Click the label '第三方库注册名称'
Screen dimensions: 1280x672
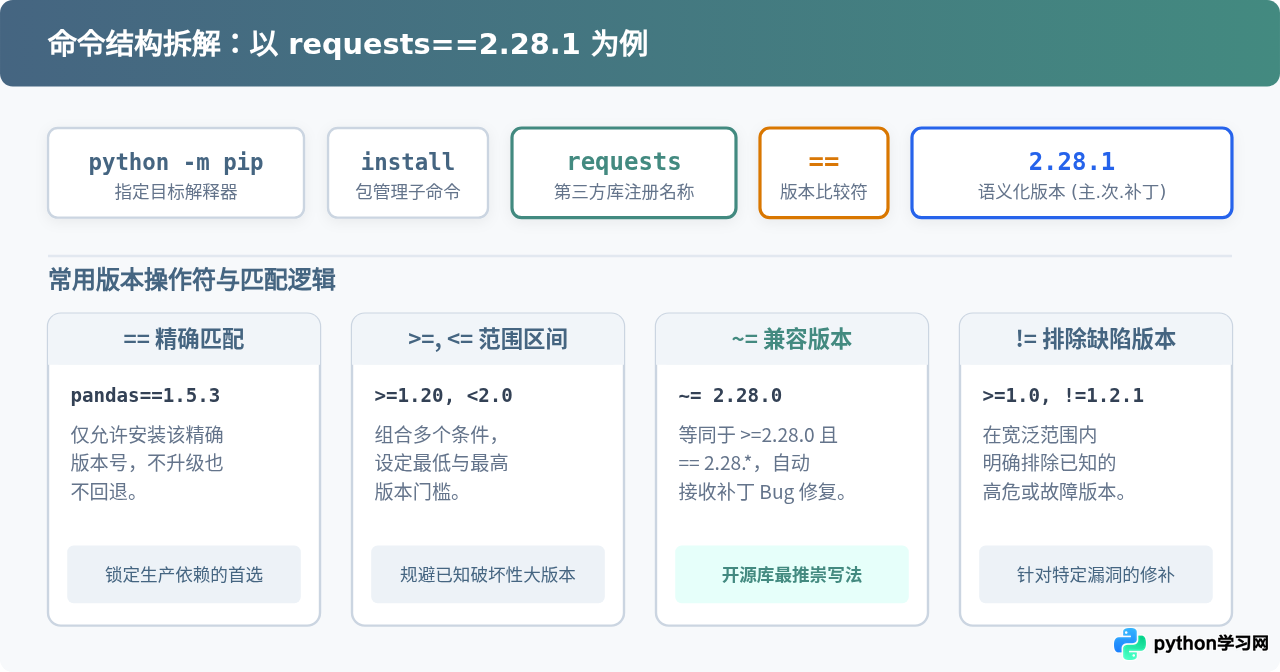click(624, 192)
